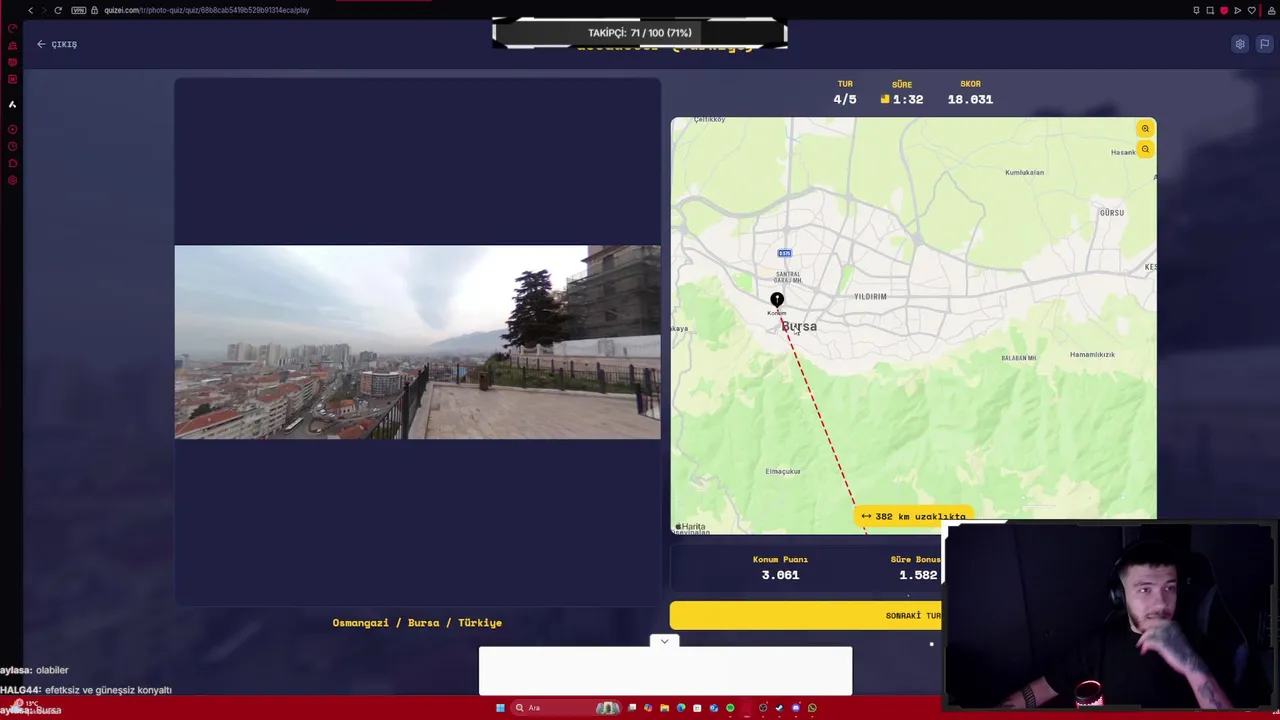Image resolution: width=1280 pixels, height=720 pixels.
Task: Open the Bursa street panorama photo
Action: pyautogui.click(x=417, y=342)
